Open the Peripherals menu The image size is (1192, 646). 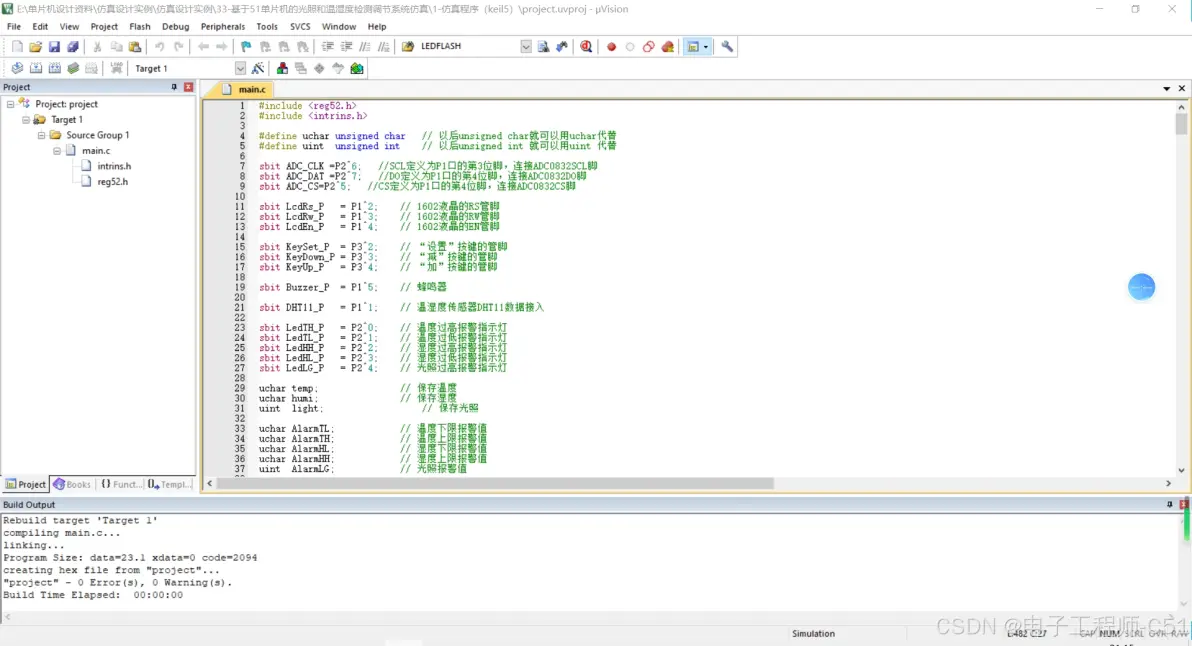pos(222,27)
